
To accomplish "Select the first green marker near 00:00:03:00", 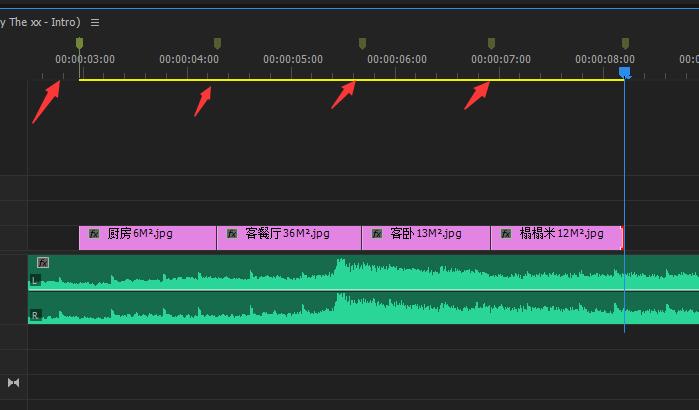I will click(x=80, y=43).
